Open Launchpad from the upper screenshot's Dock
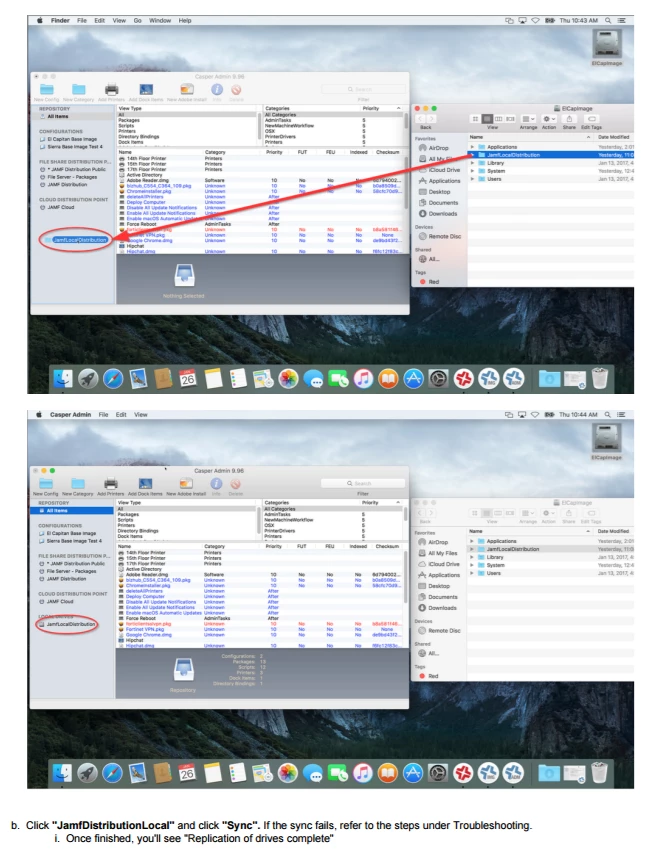This screenshot has width=659, height=856. click(x=88, y=379)
